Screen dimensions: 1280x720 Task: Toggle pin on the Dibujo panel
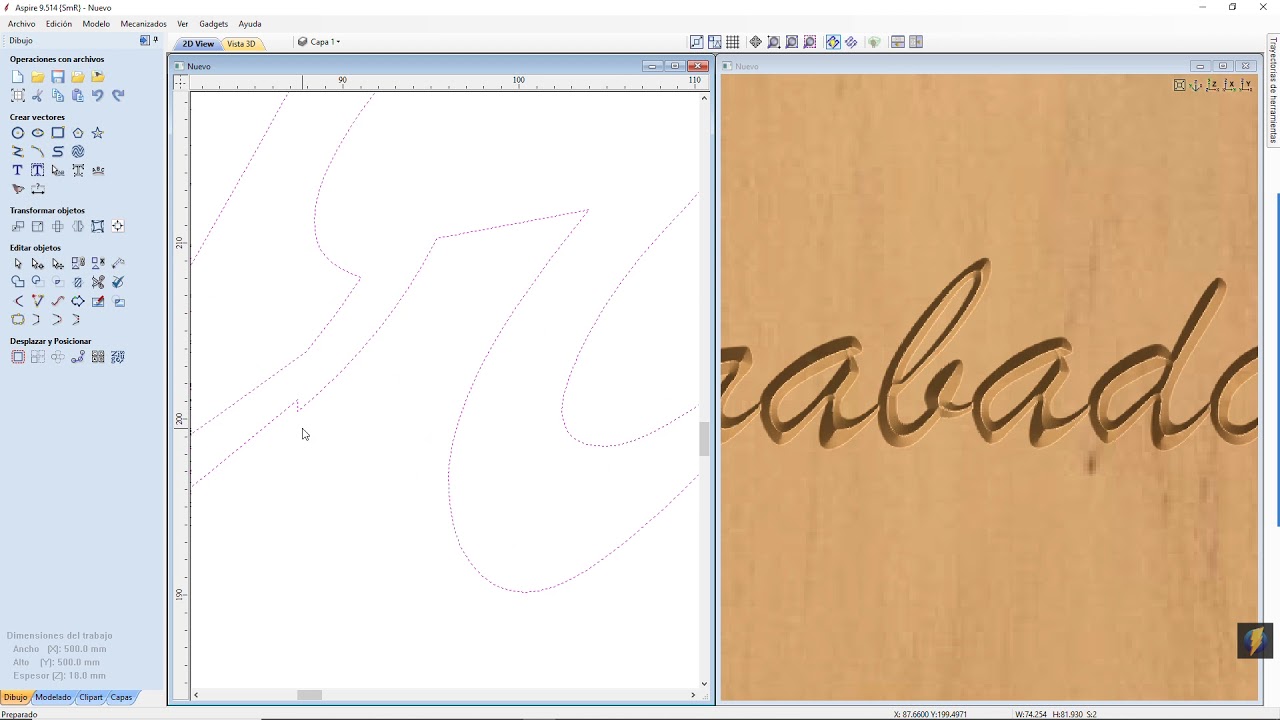pyautogui.click(x=155, y=40)
